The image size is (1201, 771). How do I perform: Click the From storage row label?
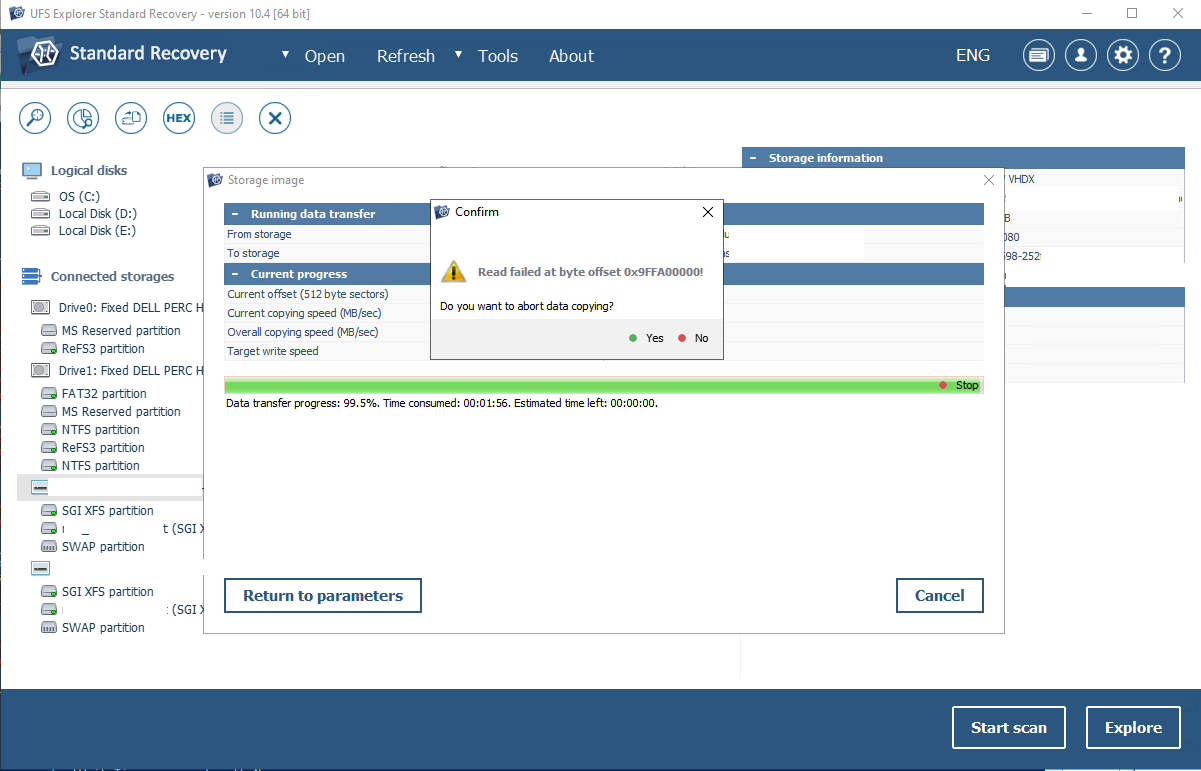(x=259, y=234)
